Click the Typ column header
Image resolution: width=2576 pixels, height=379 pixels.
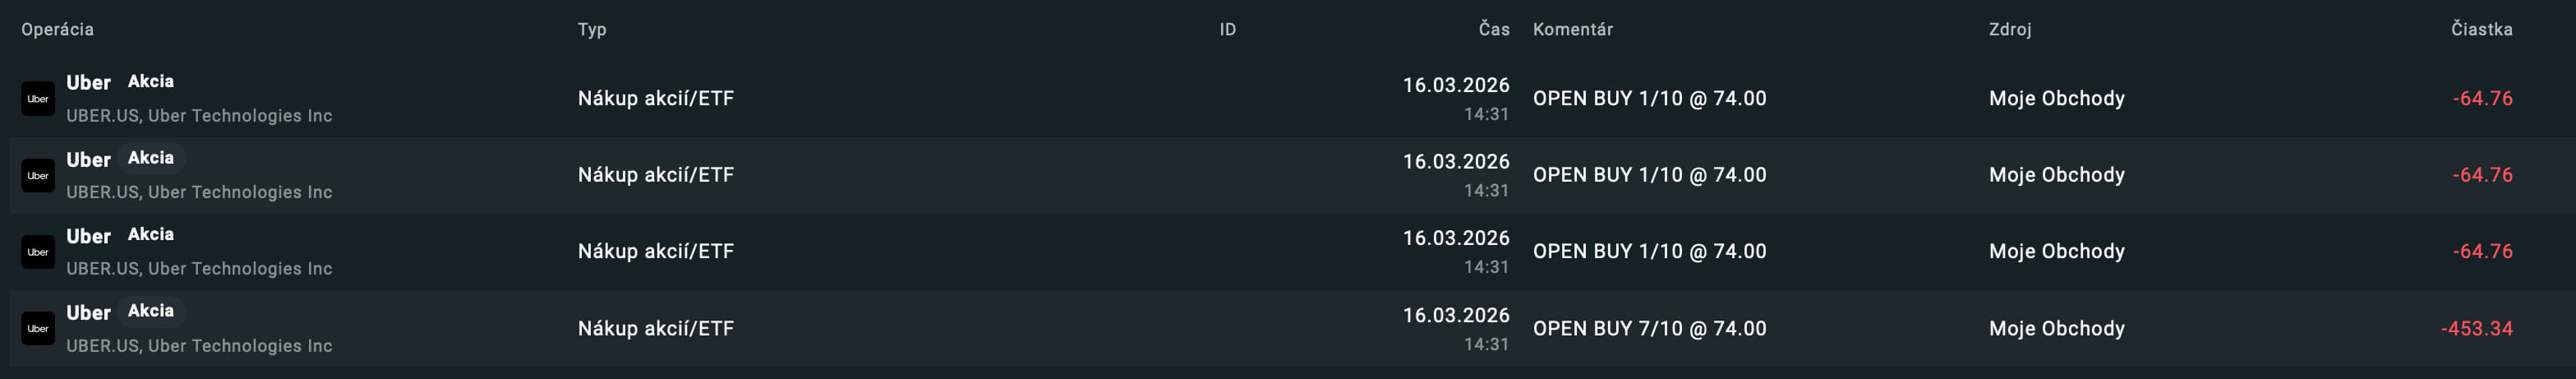pos(592,29)
